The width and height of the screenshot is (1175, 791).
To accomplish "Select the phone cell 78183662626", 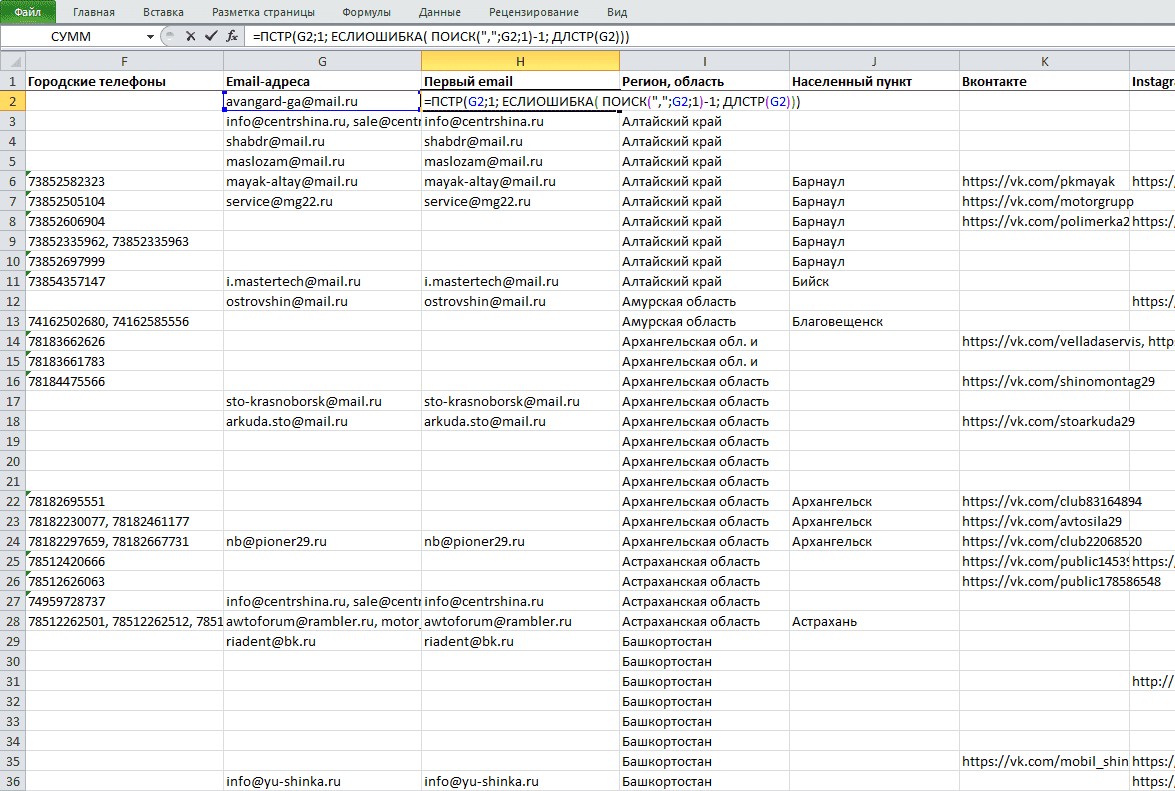I will point(124,341).
